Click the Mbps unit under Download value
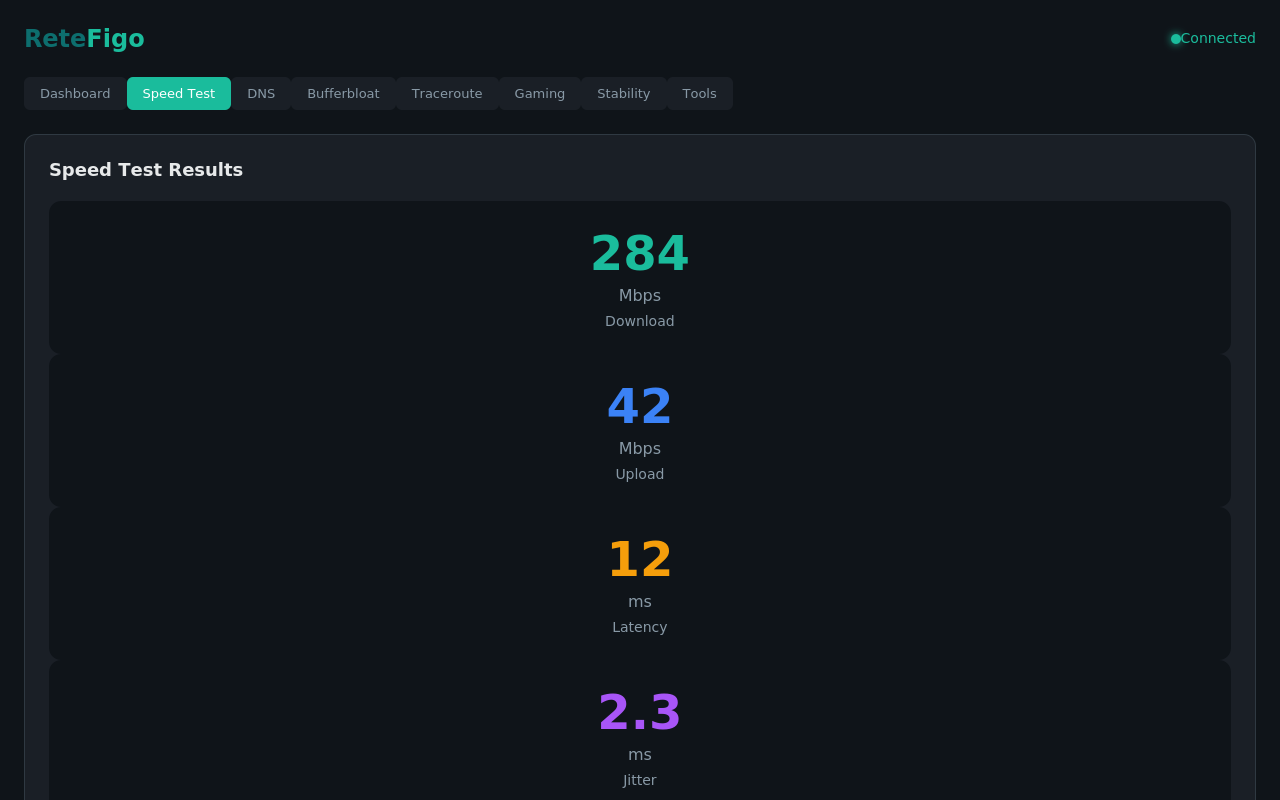Image resolution: width=1280 pixels, height=800 pixels. 640,296
